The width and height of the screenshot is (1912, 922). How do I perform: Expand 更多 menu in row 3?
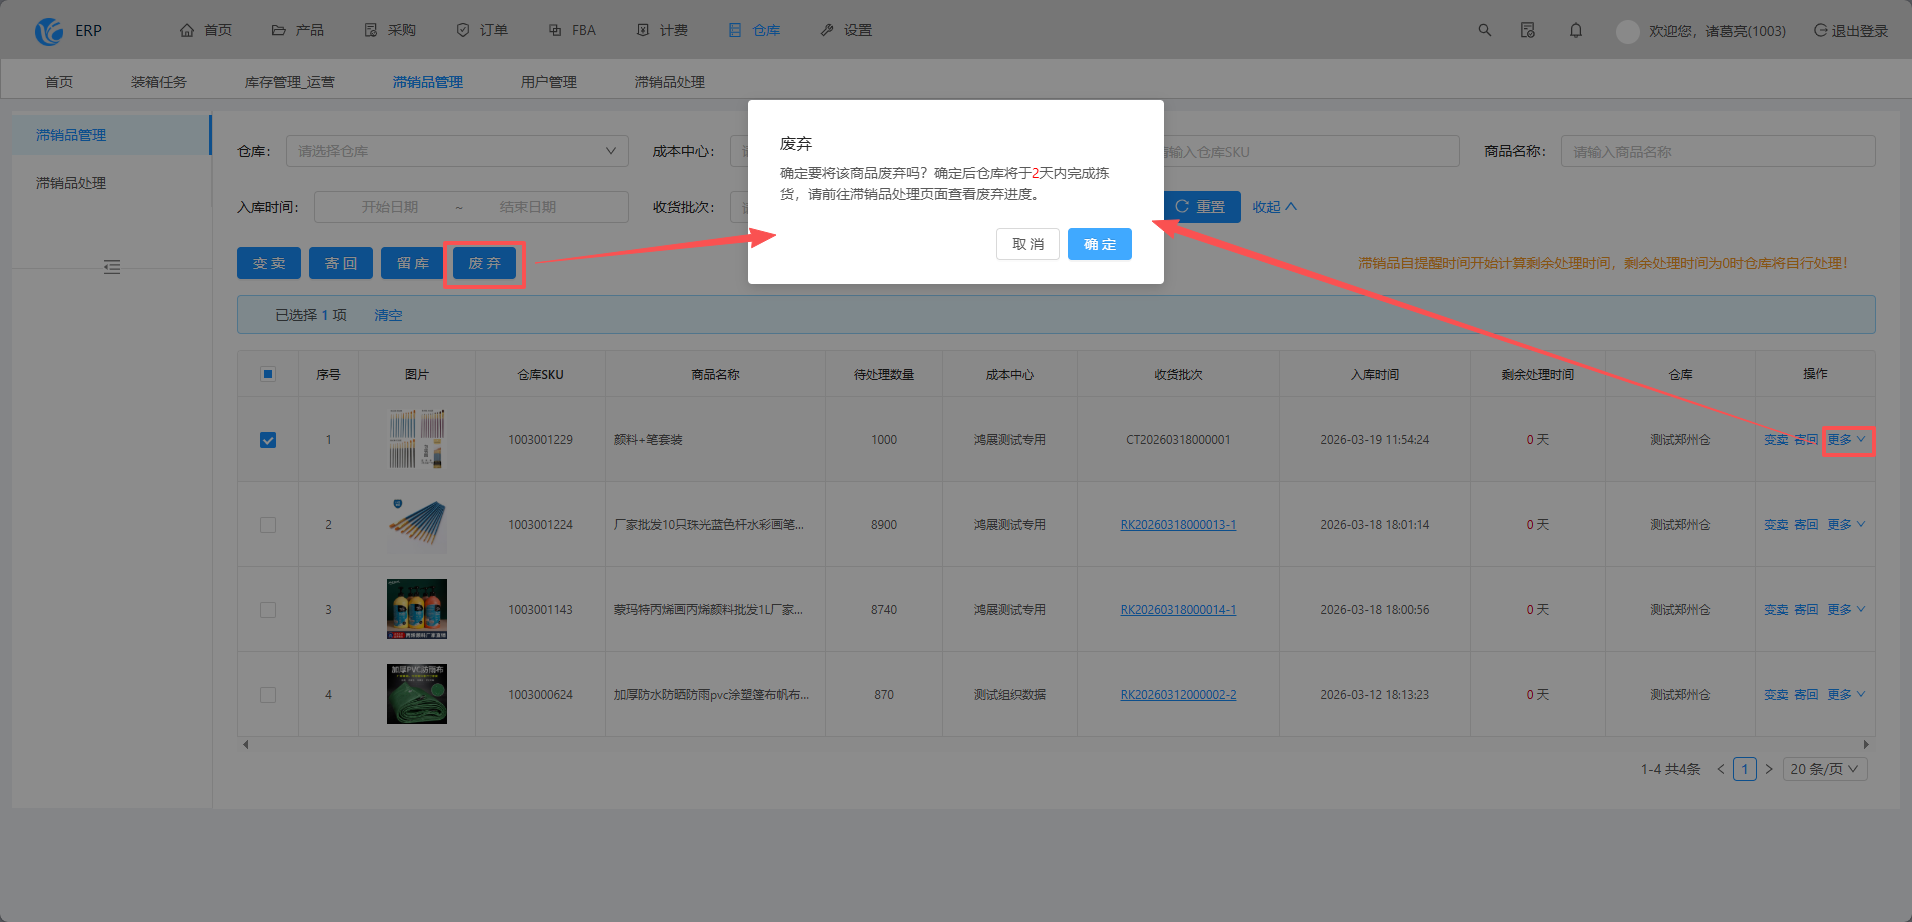tap(1846, 609)
